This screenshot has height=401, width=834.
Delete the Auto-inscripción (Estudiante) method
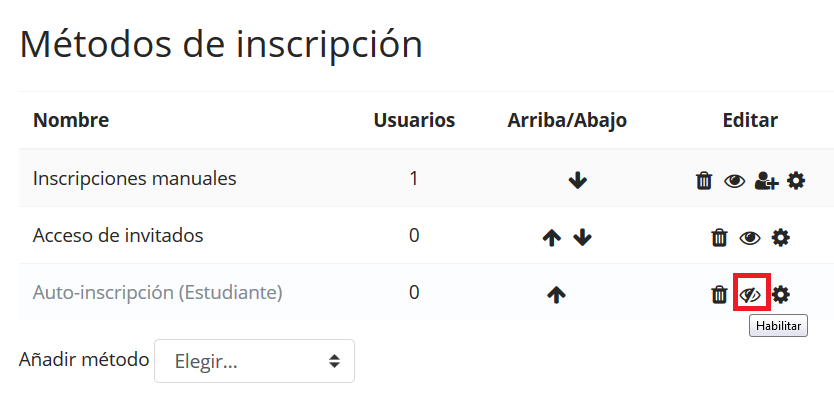(x=719, y=295)
